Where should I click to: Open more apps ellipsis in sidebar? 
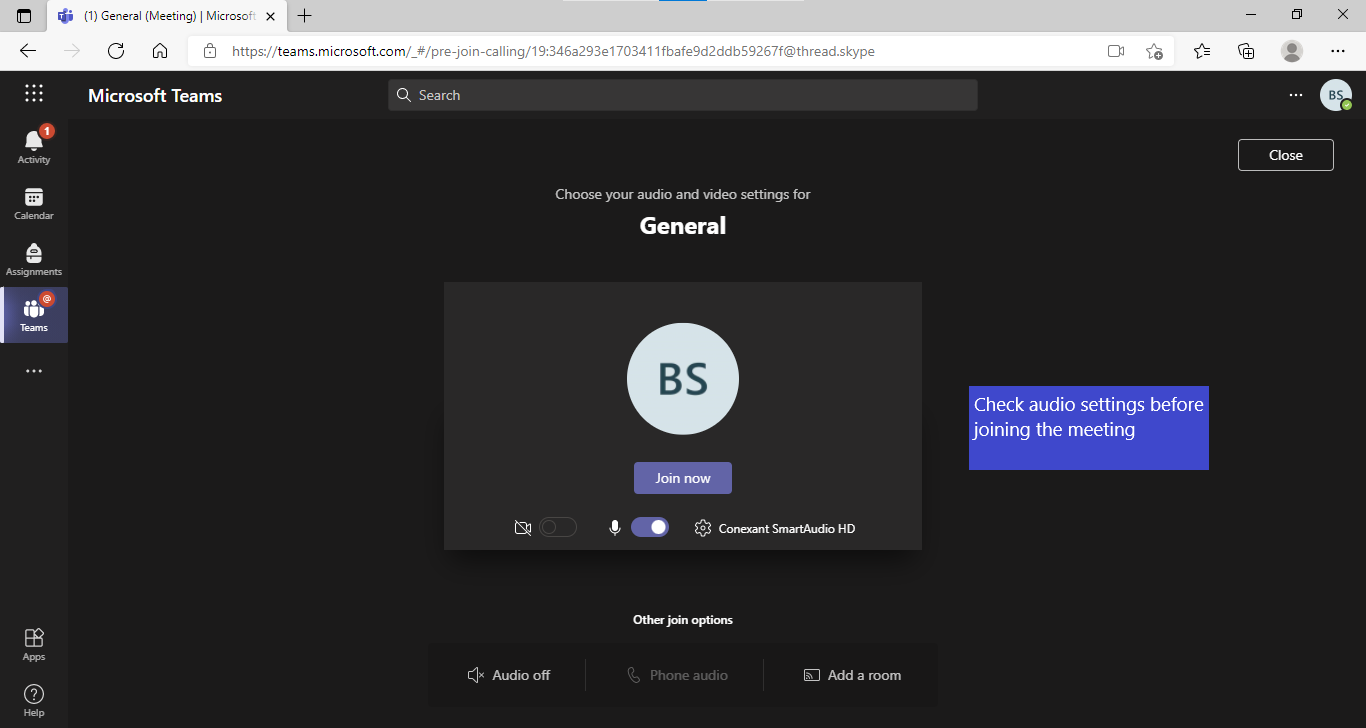coord(34,371)
